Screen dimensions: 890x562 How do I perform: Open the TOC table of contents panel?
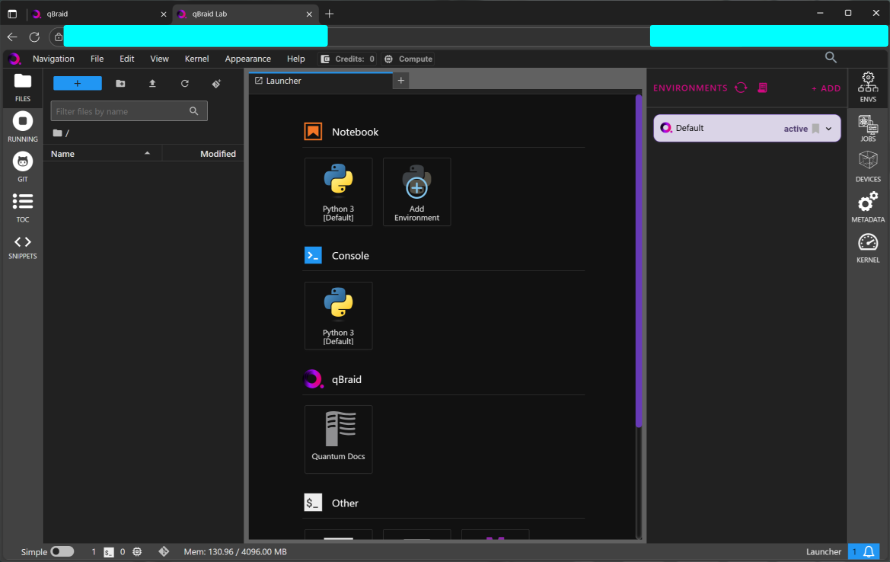point(22,207)
